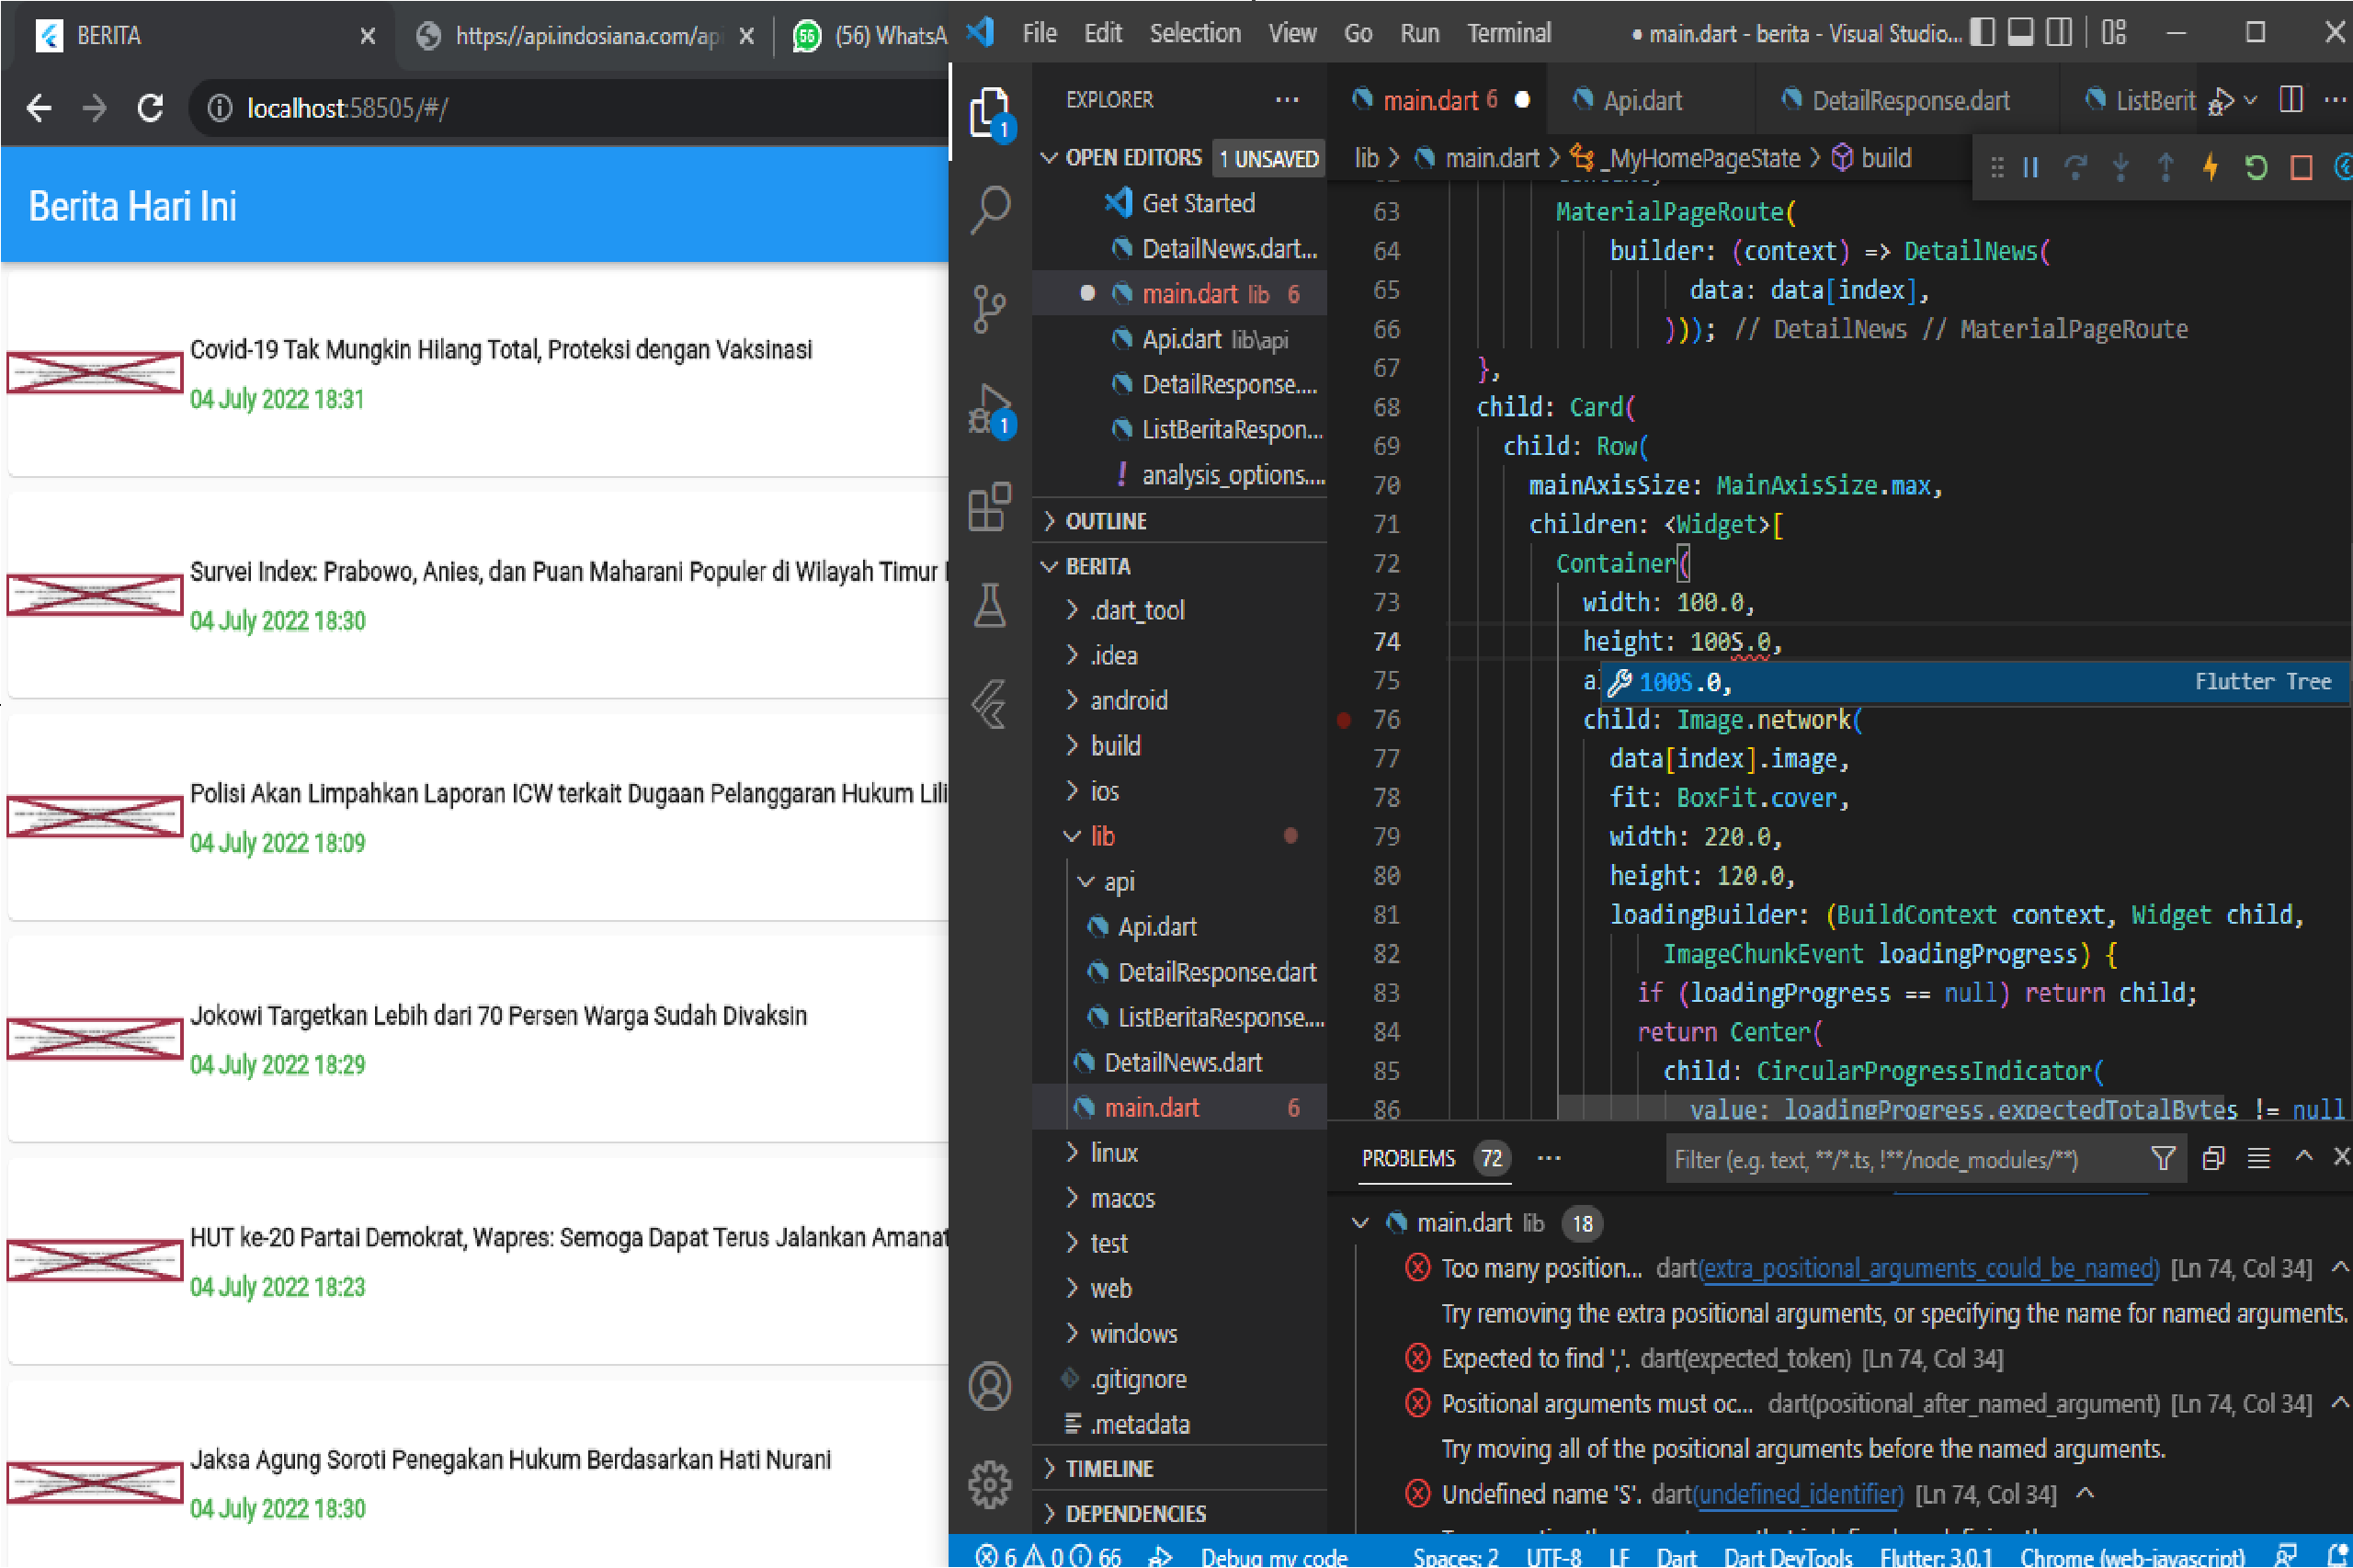Toggle breakpoint on line 76
Image resolution: width=2353 pixels, height=1568 pixels.
pos(1344,720)
